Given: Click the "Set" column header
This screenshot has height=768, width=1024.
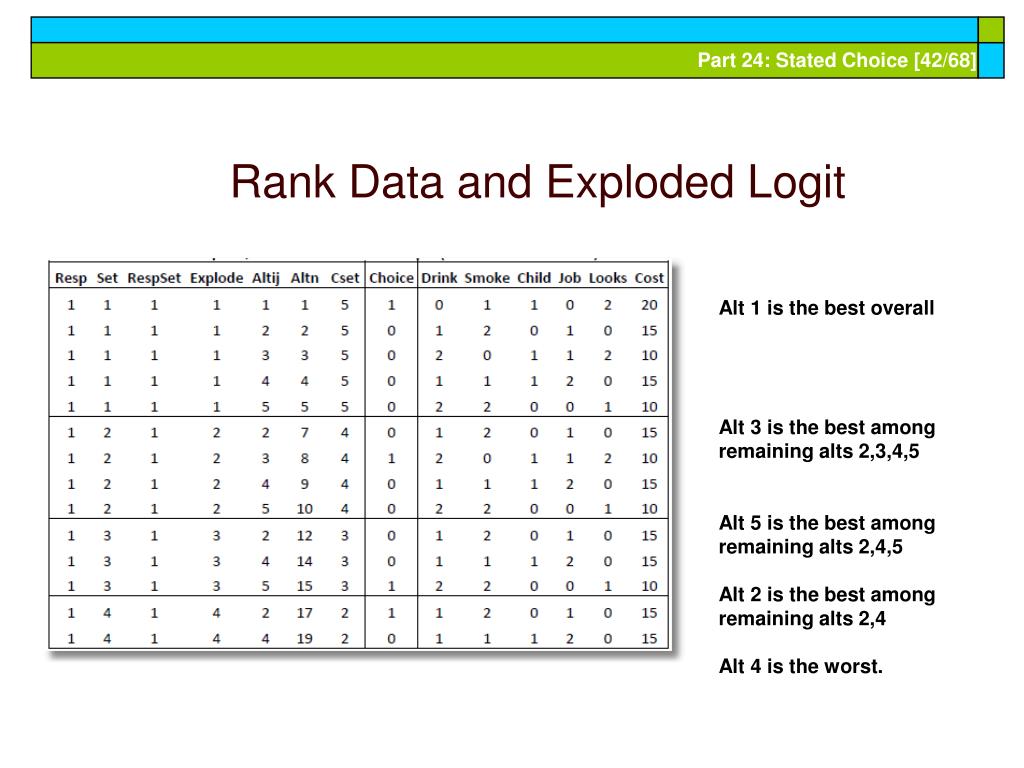Looking at the screenshot, I should (x=107, y=278).
